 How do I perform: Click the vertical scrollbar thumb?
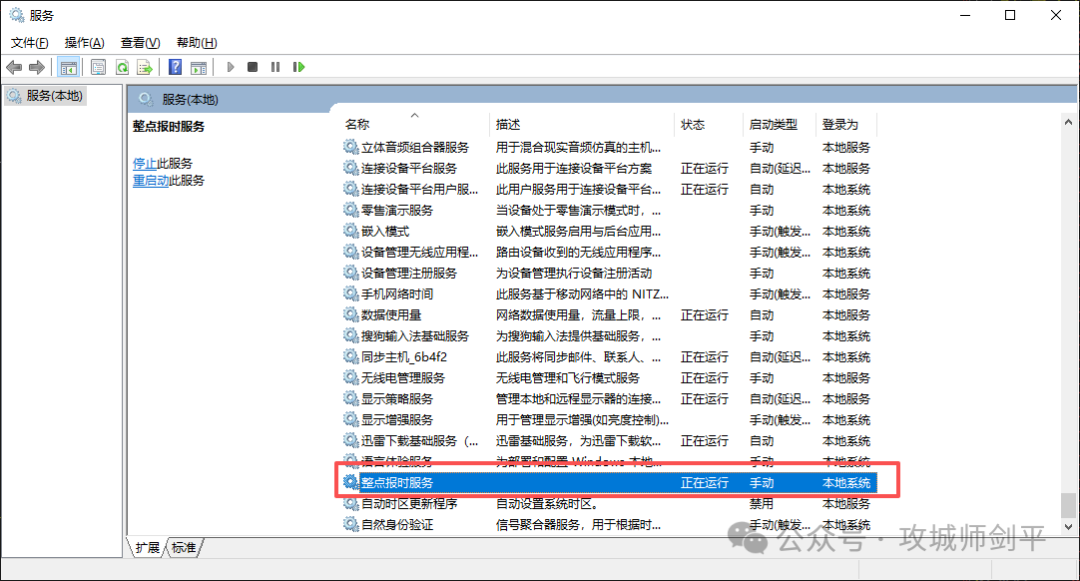click(x=1068, y=505)
